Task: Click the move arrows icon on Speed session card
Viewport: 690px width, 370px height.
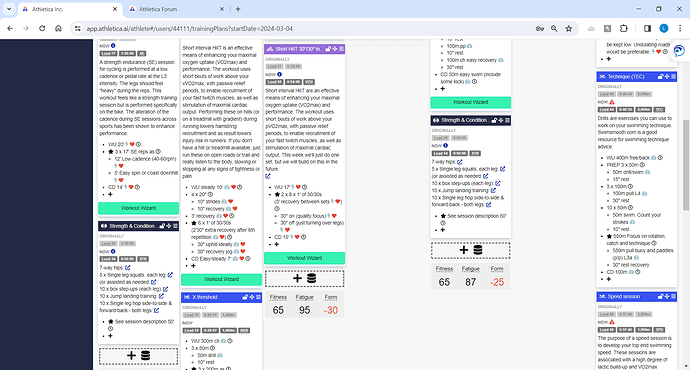Action: 667,297
